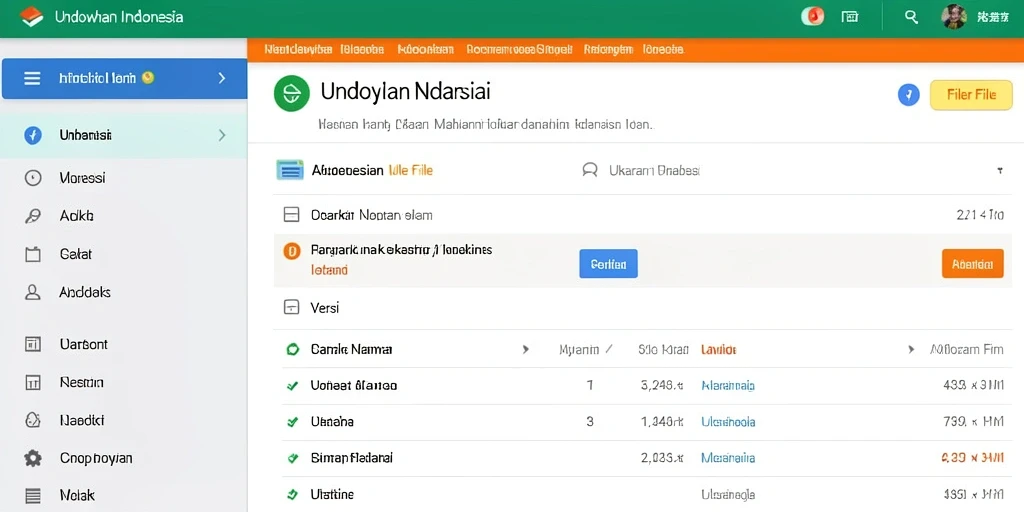Screen dimensions: 1024x512
Task: Click the orange Abaidan button
Action: click(x=972, y=264)
